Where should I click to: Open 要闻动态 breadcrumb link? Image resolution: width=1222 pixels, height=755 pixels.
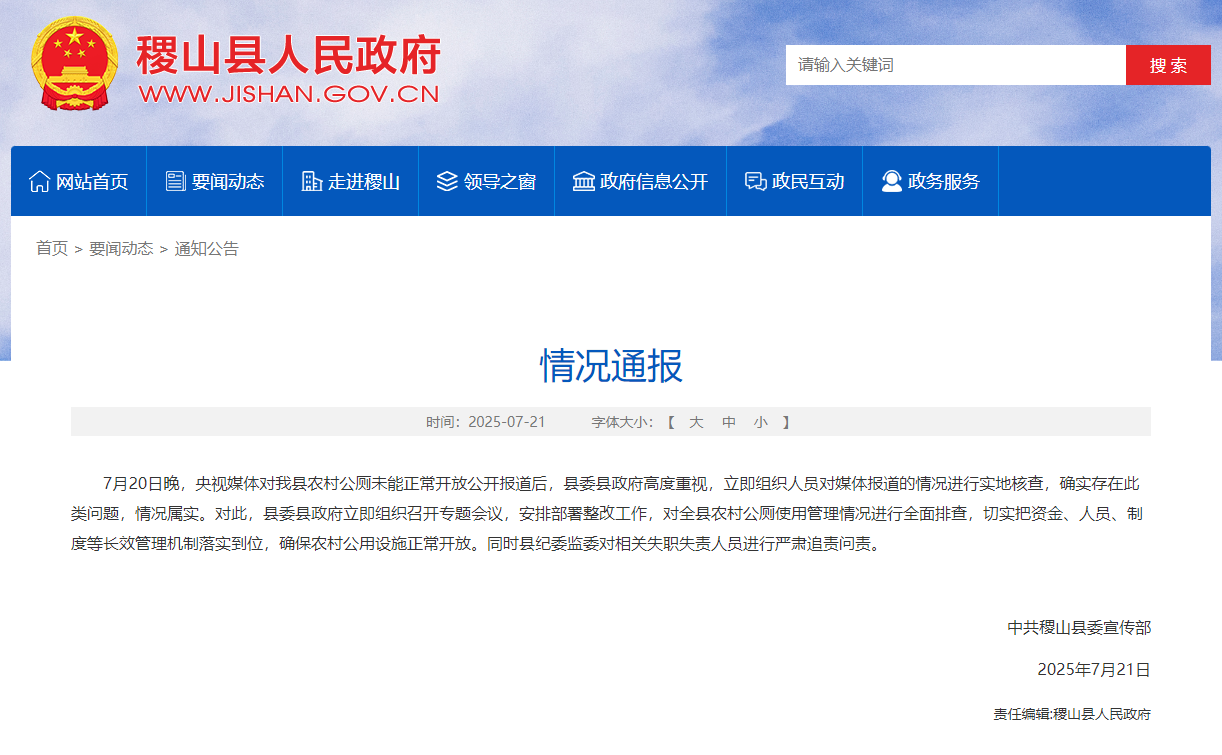pyautogui.click(x=121, y=249)
